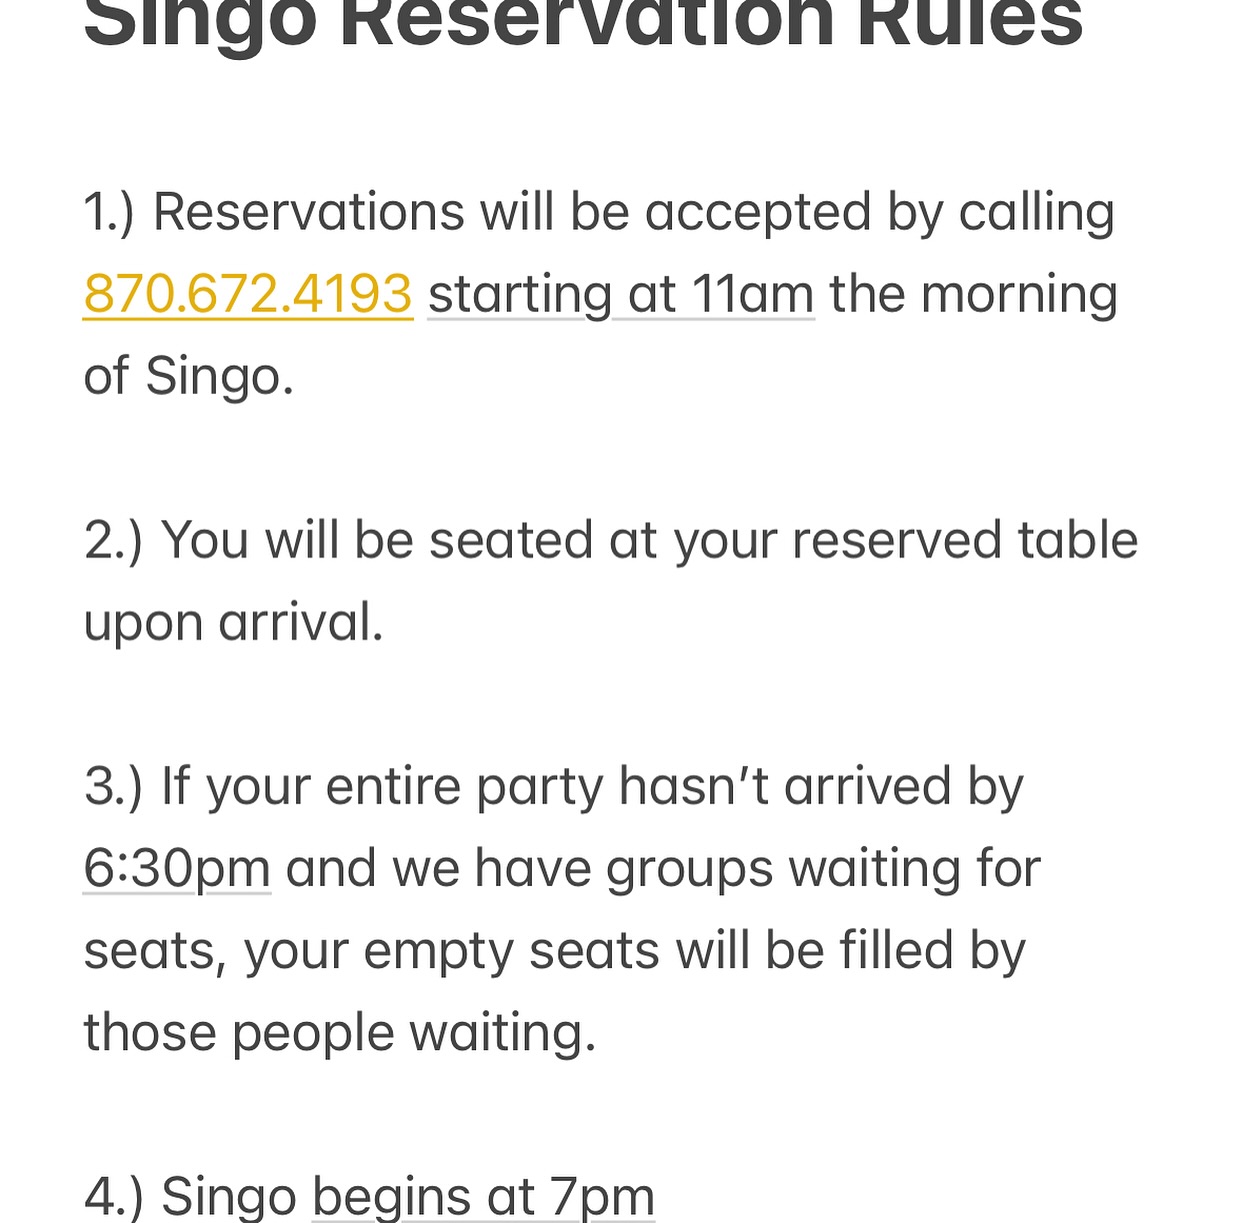Viewport: 1242px width, 1223px height.
Task: Click the text 'the morning'
Action: [x=974, y=294]
